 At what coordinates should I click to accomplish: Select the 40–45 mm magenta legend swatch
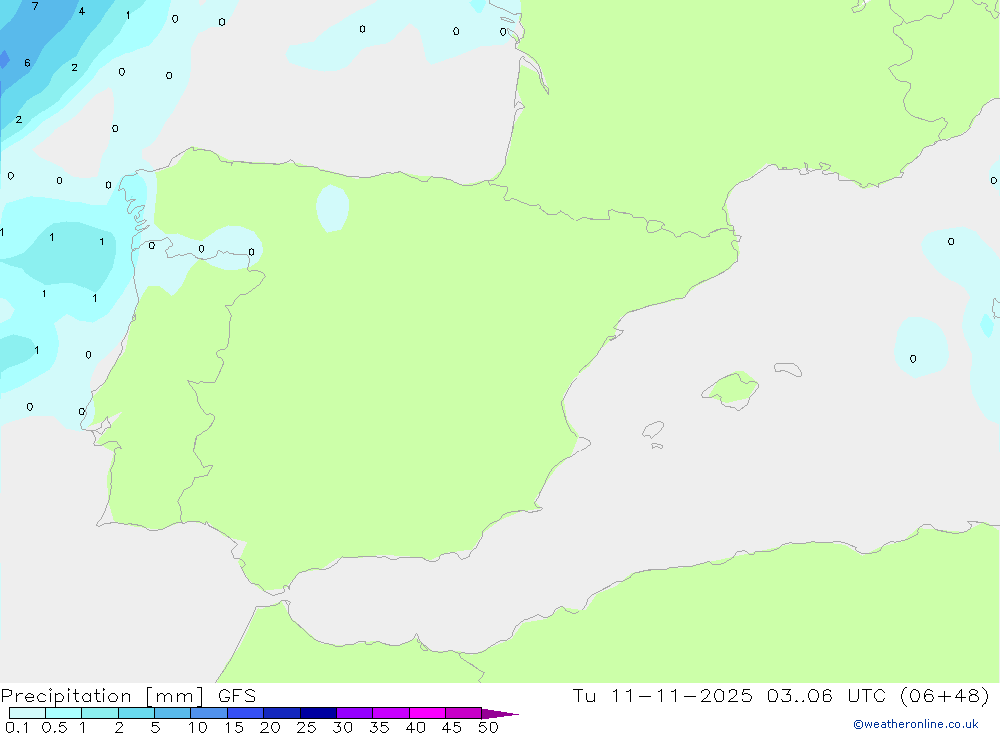[427, 713]
